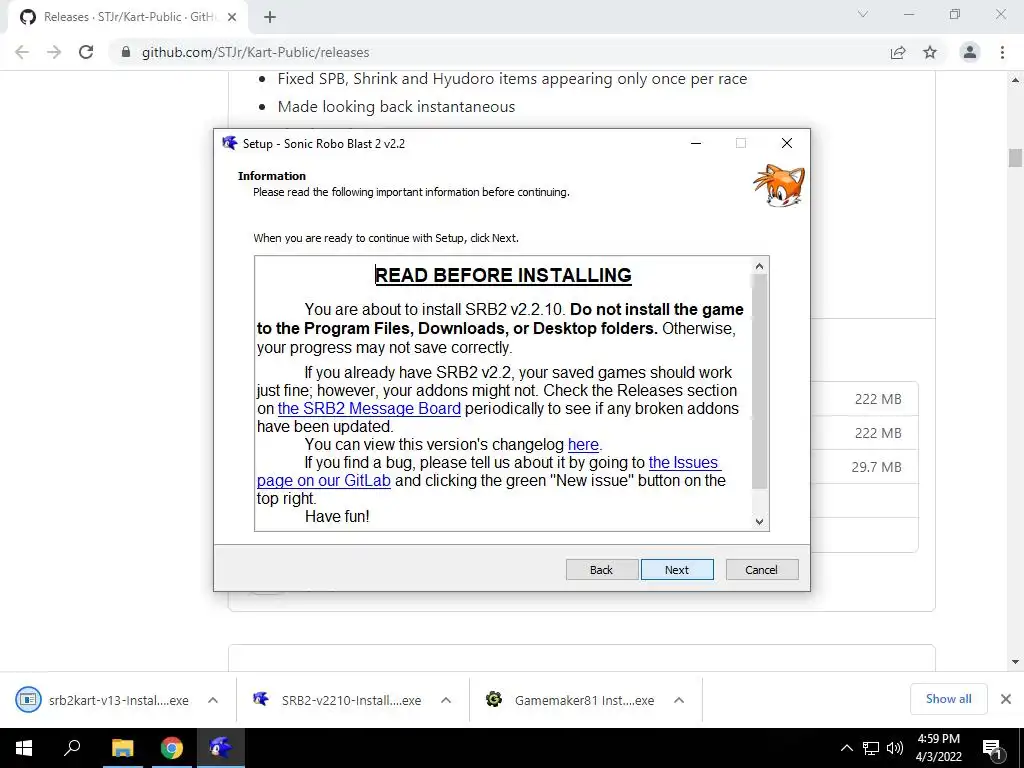Open volume control tray icon

tap(895, 748)
